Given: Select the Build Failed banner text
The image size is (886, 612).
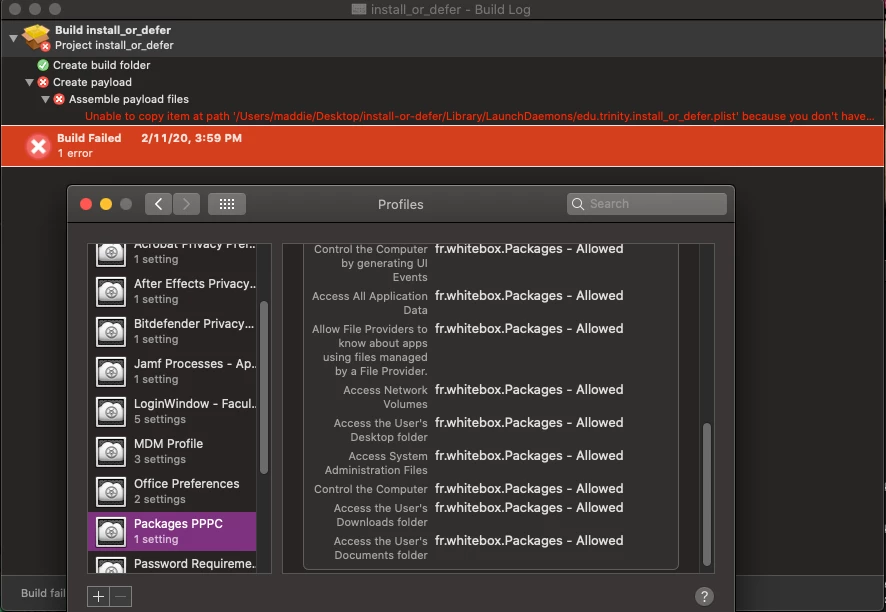Looking at the screenshot, I should pos(89,138).
